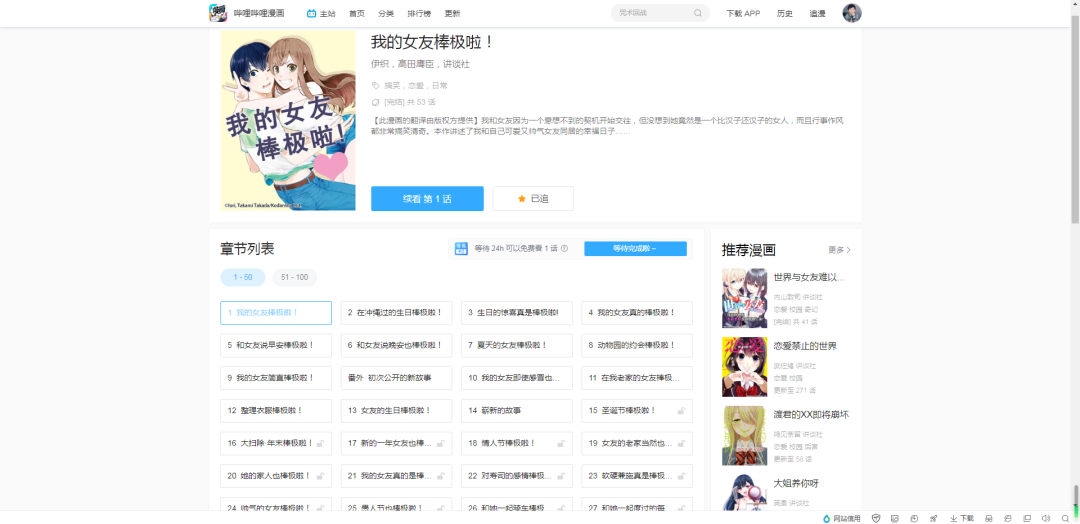Click the 已追 follow button with star
This screenshot has height=524, width=1080.
click(533, 198)
